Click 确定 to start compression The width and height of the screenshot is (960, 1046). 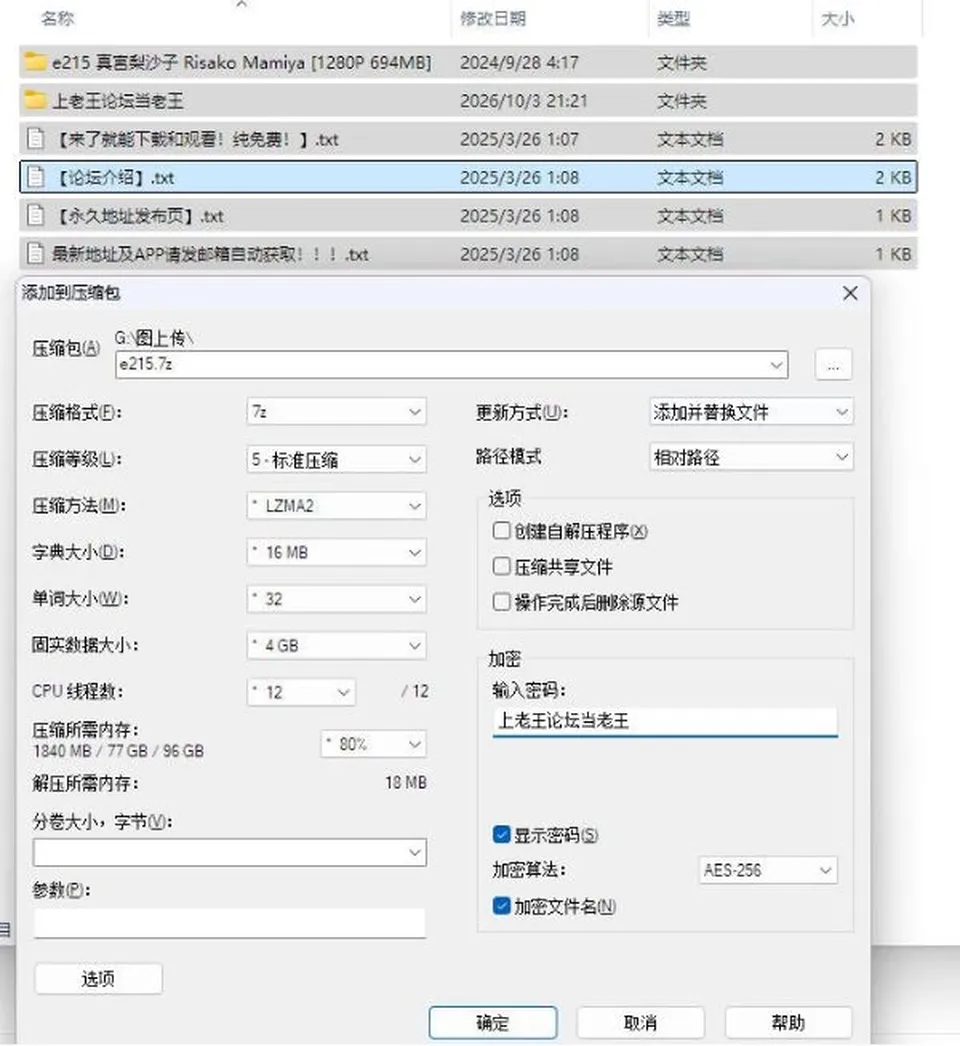(493, 1023)
